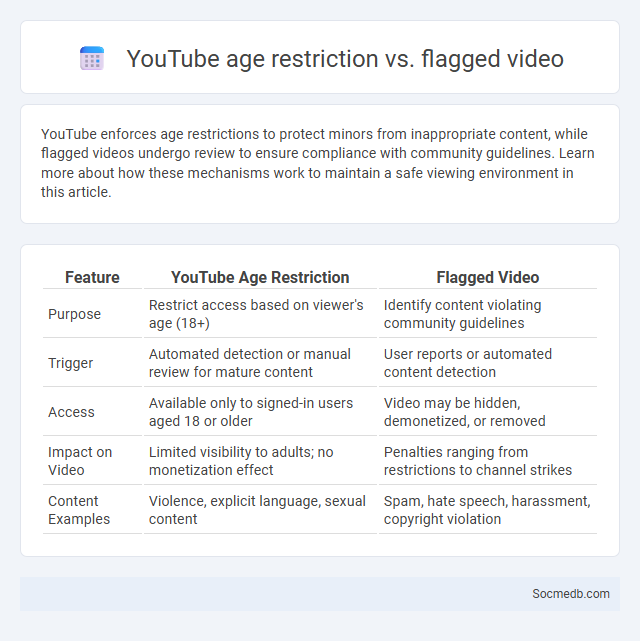This screenshot has height=641, width=640.
Task: Select the 'Feature' column header
Action: [x=92, y=277]
